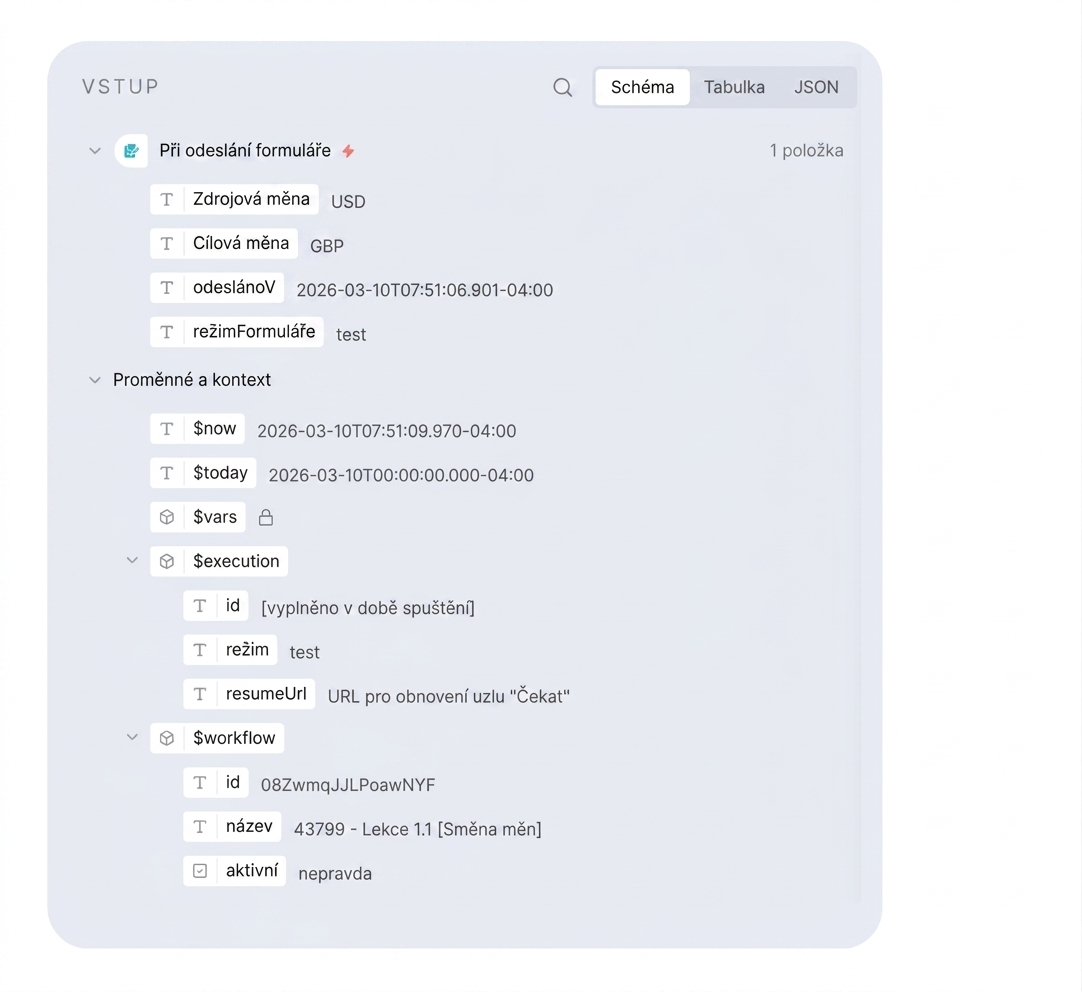
Task: Click the search magnifier icon
Action: (x=562, y=88)
